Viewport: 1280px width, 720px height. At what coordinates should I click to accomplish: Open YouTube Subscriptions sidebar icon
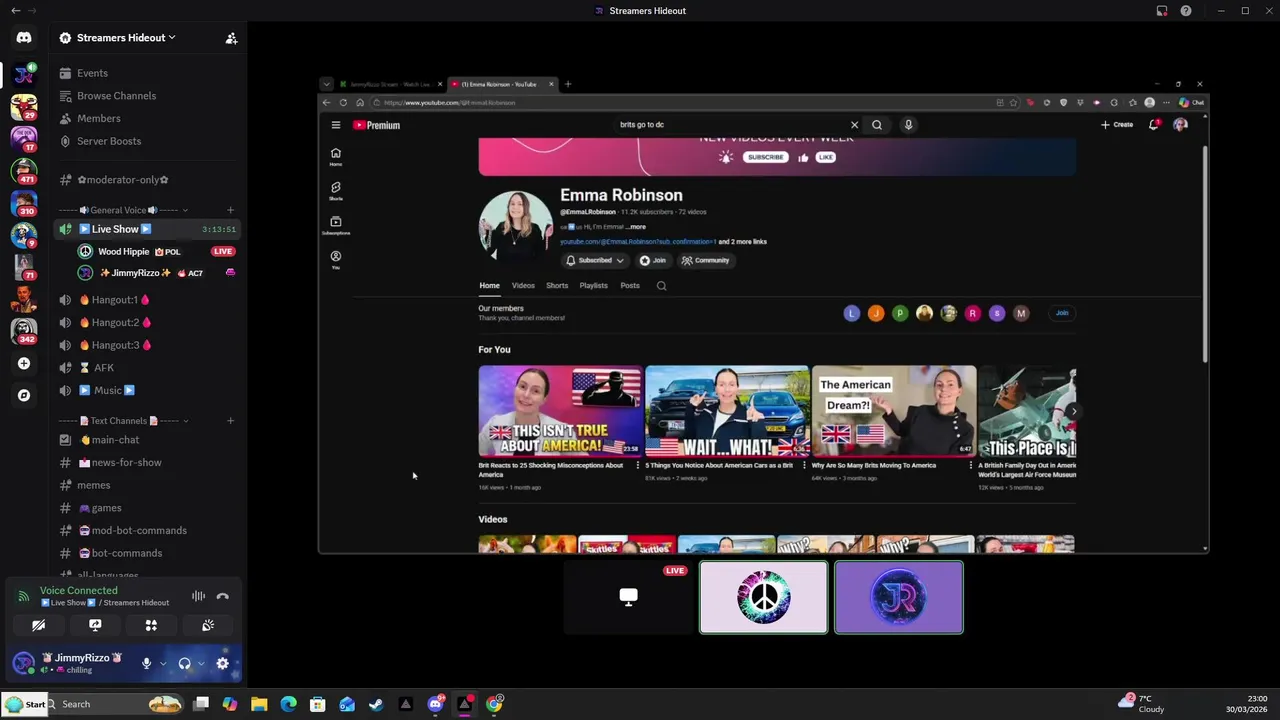(x=336, y=225)
